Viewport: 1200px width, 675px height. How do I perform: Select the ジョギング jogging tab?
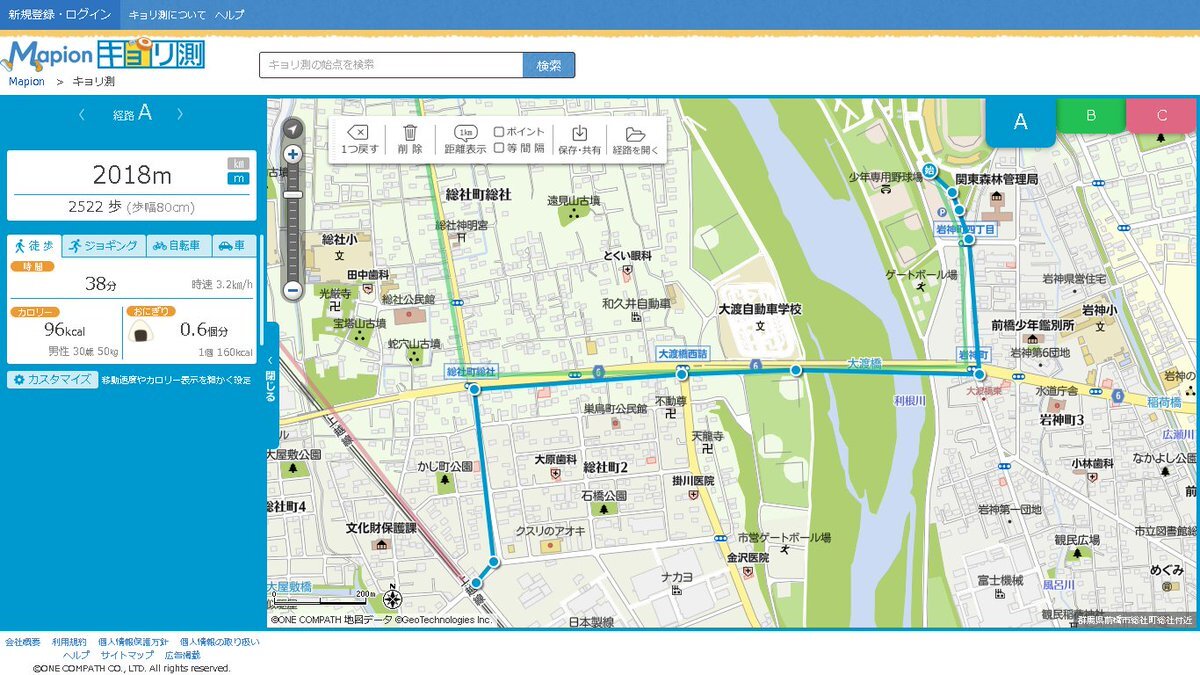[104, 246]
